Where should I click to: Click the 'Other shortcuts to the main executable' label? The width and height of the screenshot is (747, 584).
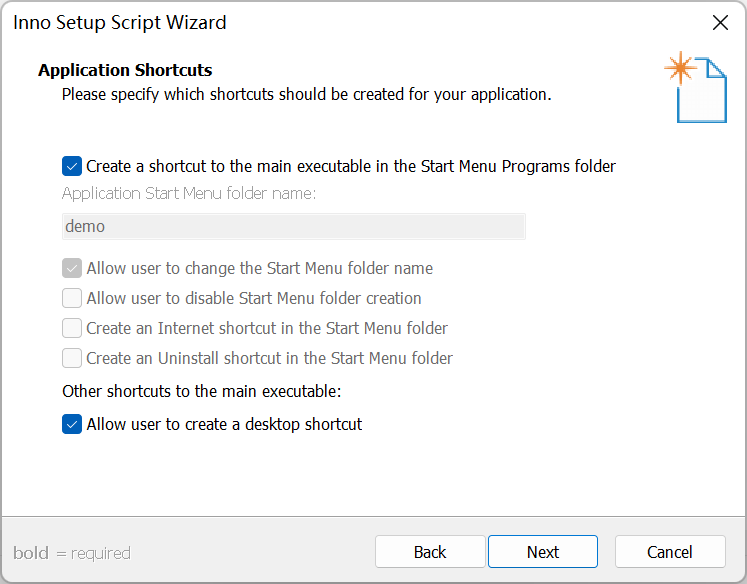pyautogui.click(x=201, y=391)
